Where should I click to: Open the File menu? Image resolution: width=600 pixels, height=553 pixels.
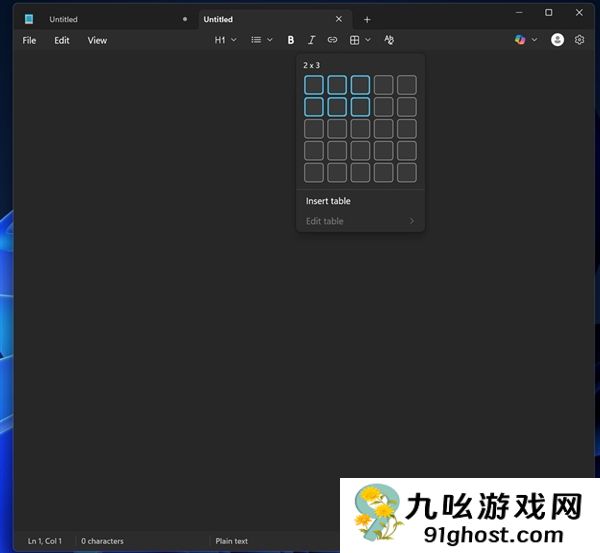coord(29,40)
